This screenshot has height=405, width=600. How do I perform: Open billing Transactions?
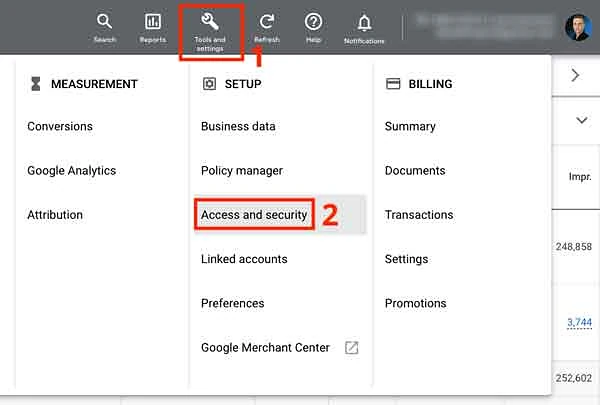pyautogui.click(x=419, y=215)
